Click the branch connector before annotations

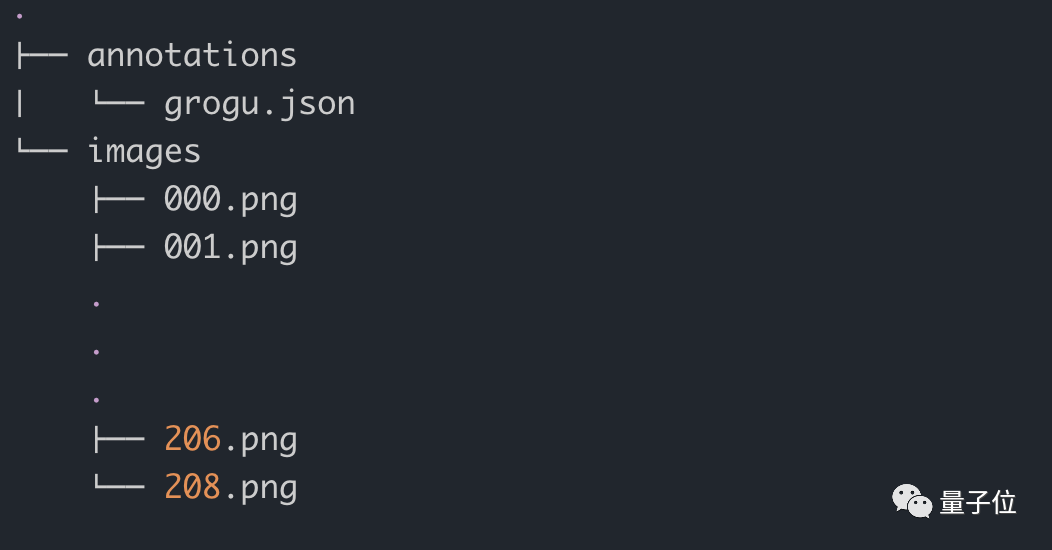tap(42, 56)
